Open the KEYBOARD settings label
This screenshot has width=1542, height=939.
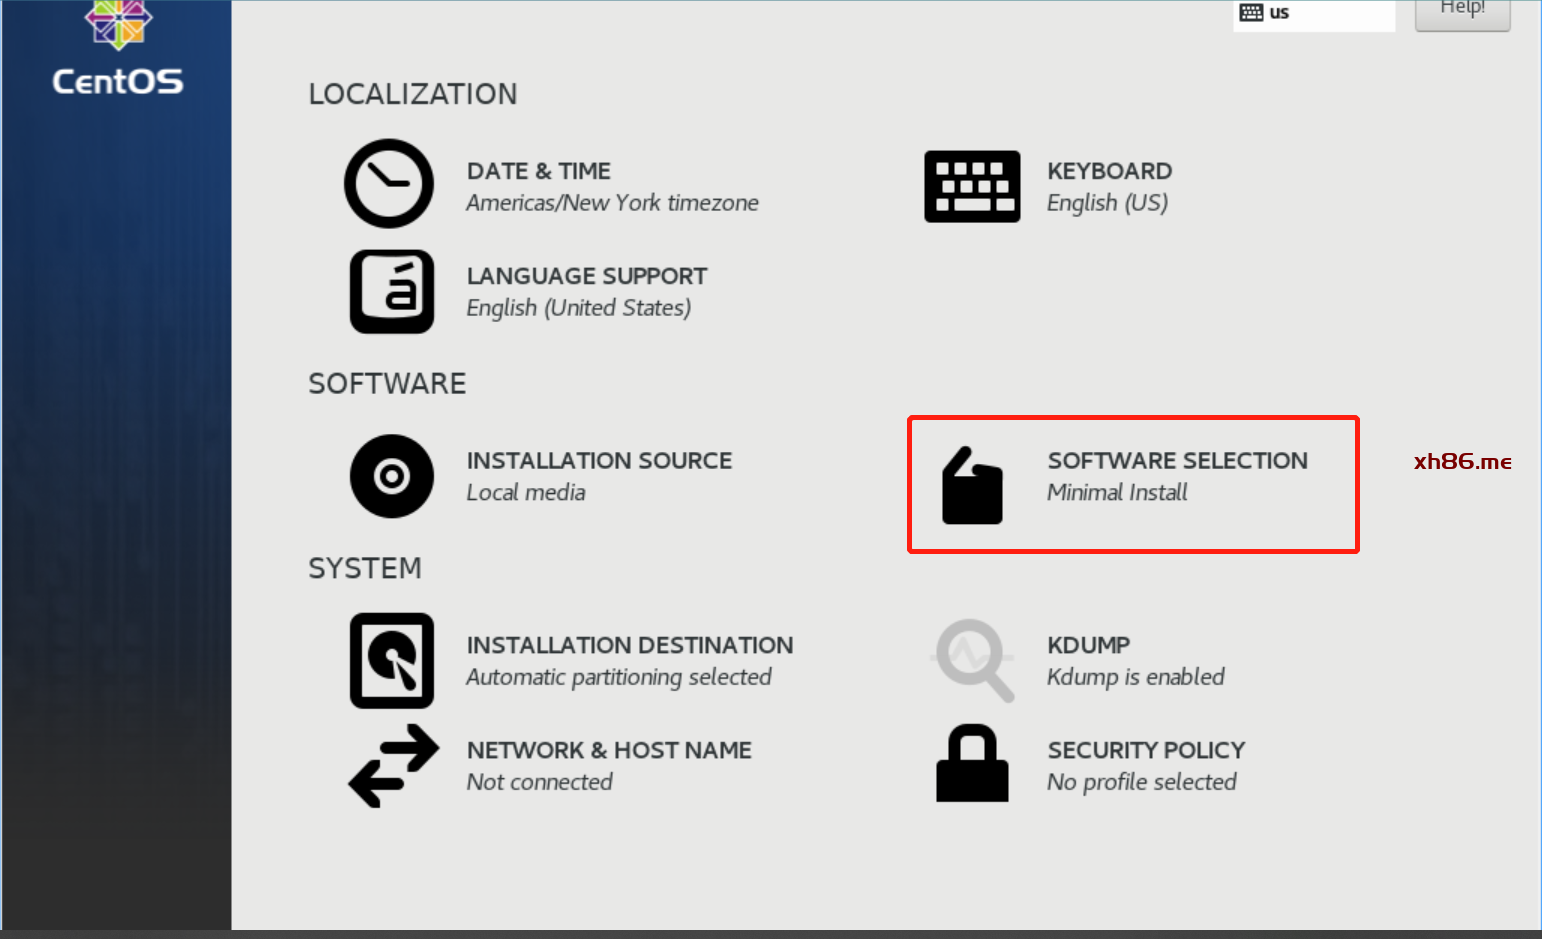tap(1109, 171)
